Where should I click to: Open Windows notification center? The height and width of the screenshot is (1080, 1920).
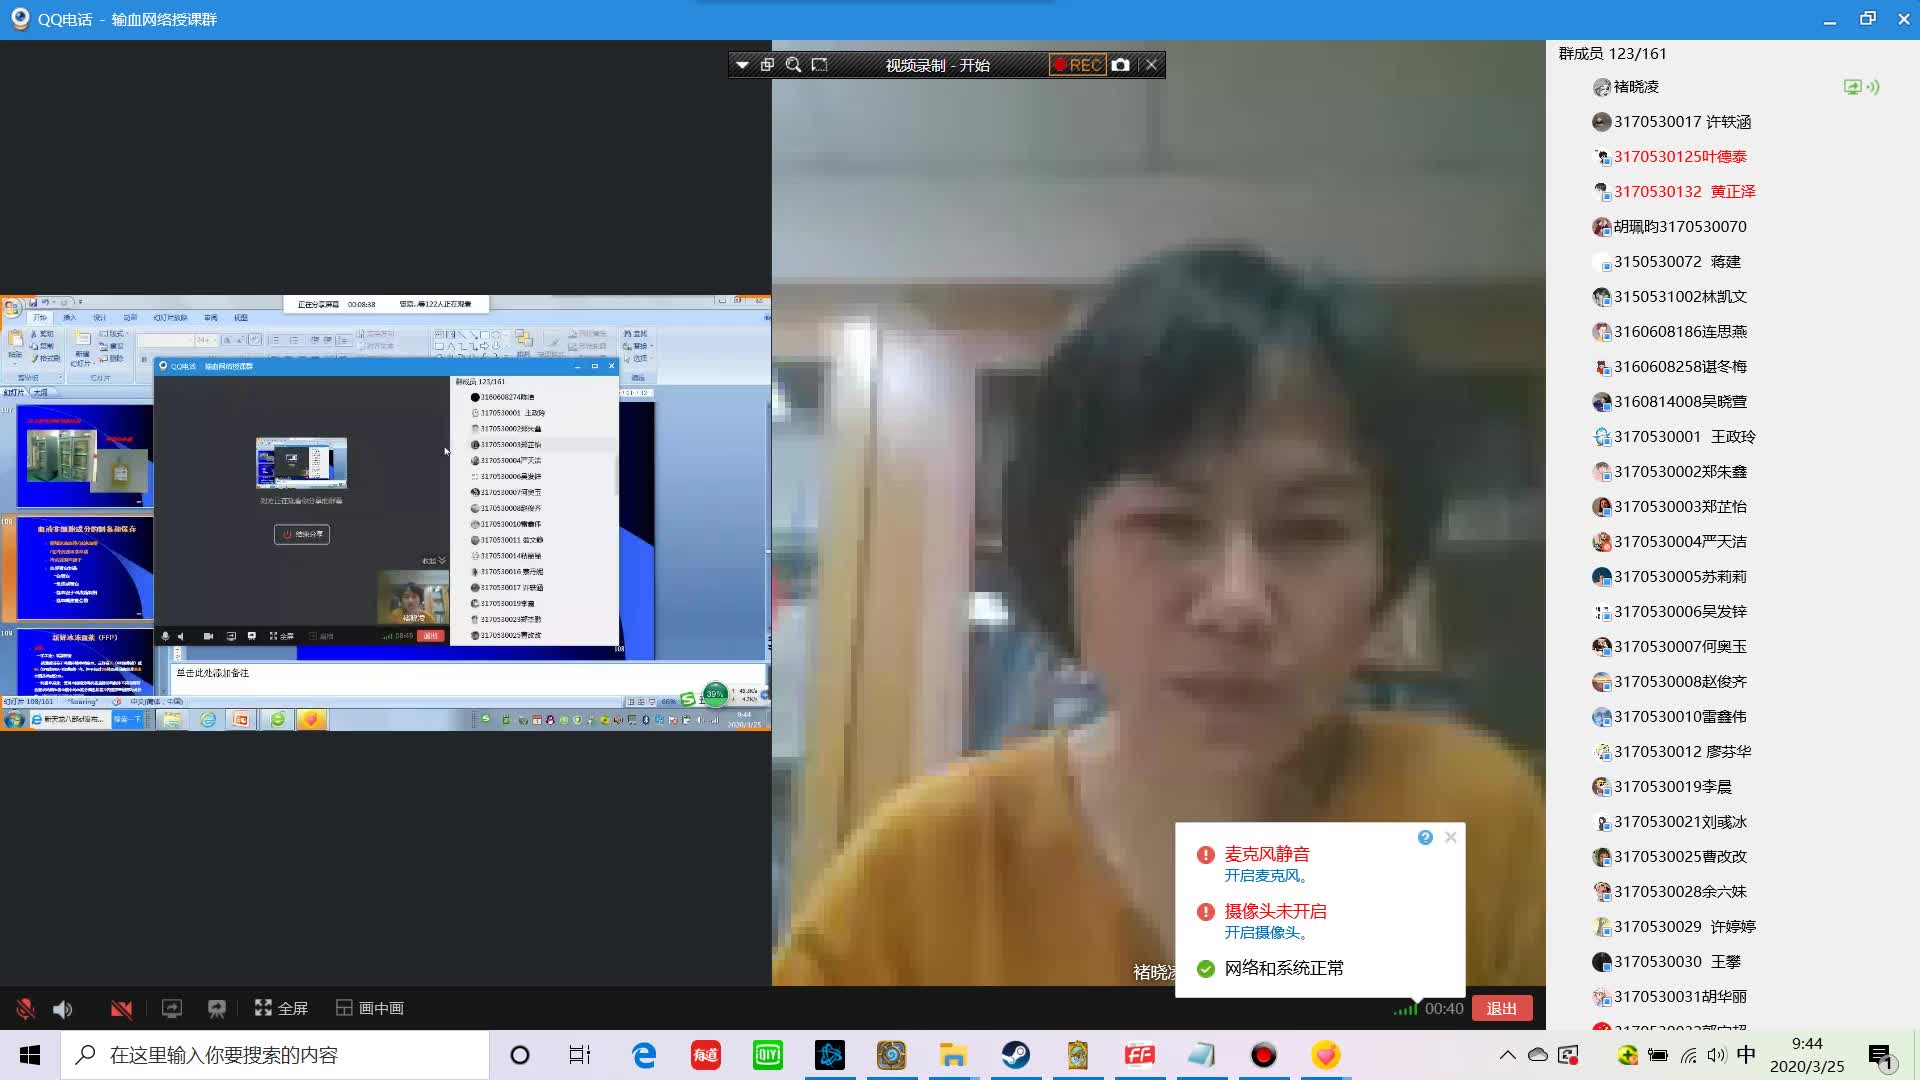pyautogui.click(x=1881, y=1055)
